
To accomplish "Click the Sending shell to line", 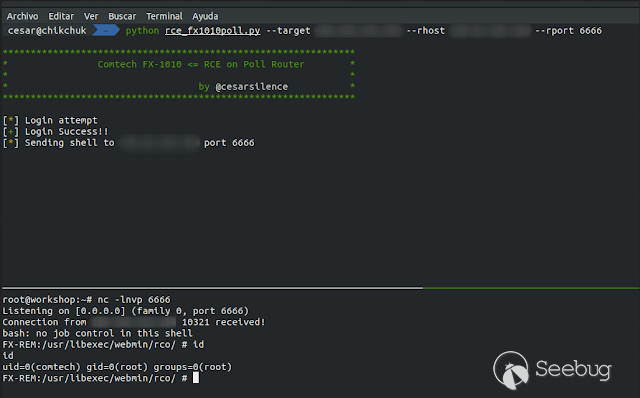I will pos(128,143).
